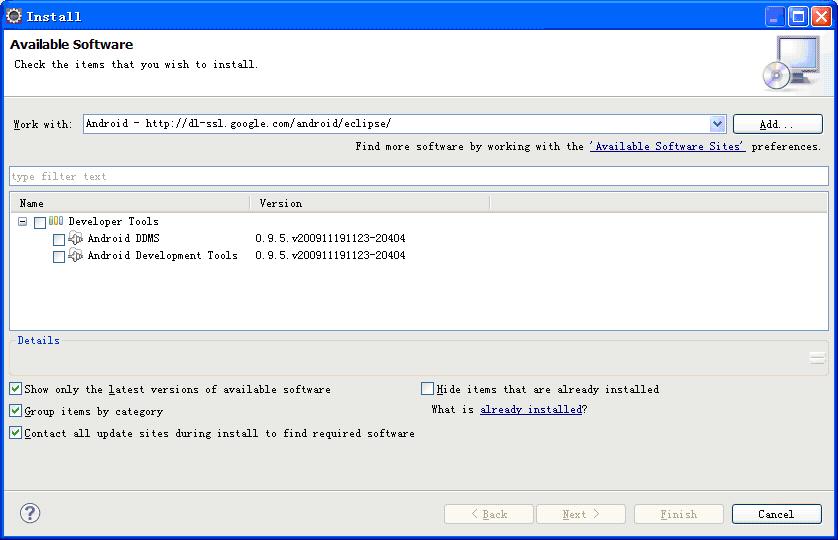Click the Add... button
Image resolution: width=838 pixels, height=540 pixels.
(778, 124)
